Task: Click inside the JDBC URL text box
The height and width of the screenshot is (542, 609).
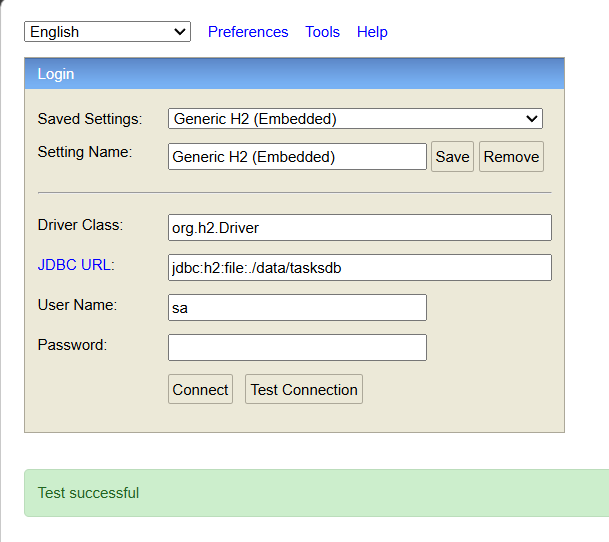Action: (359, 268)
